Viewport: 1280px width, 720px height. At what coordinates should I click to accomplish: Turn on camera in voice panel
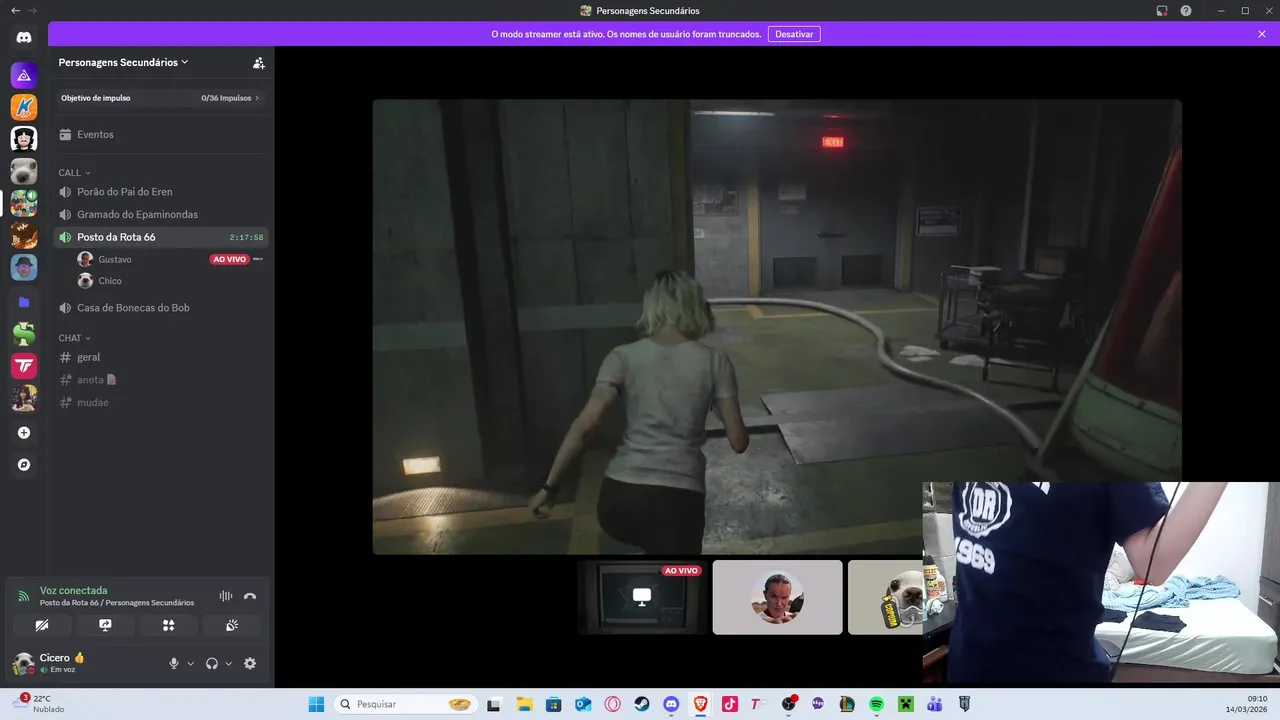pos(41,625)
